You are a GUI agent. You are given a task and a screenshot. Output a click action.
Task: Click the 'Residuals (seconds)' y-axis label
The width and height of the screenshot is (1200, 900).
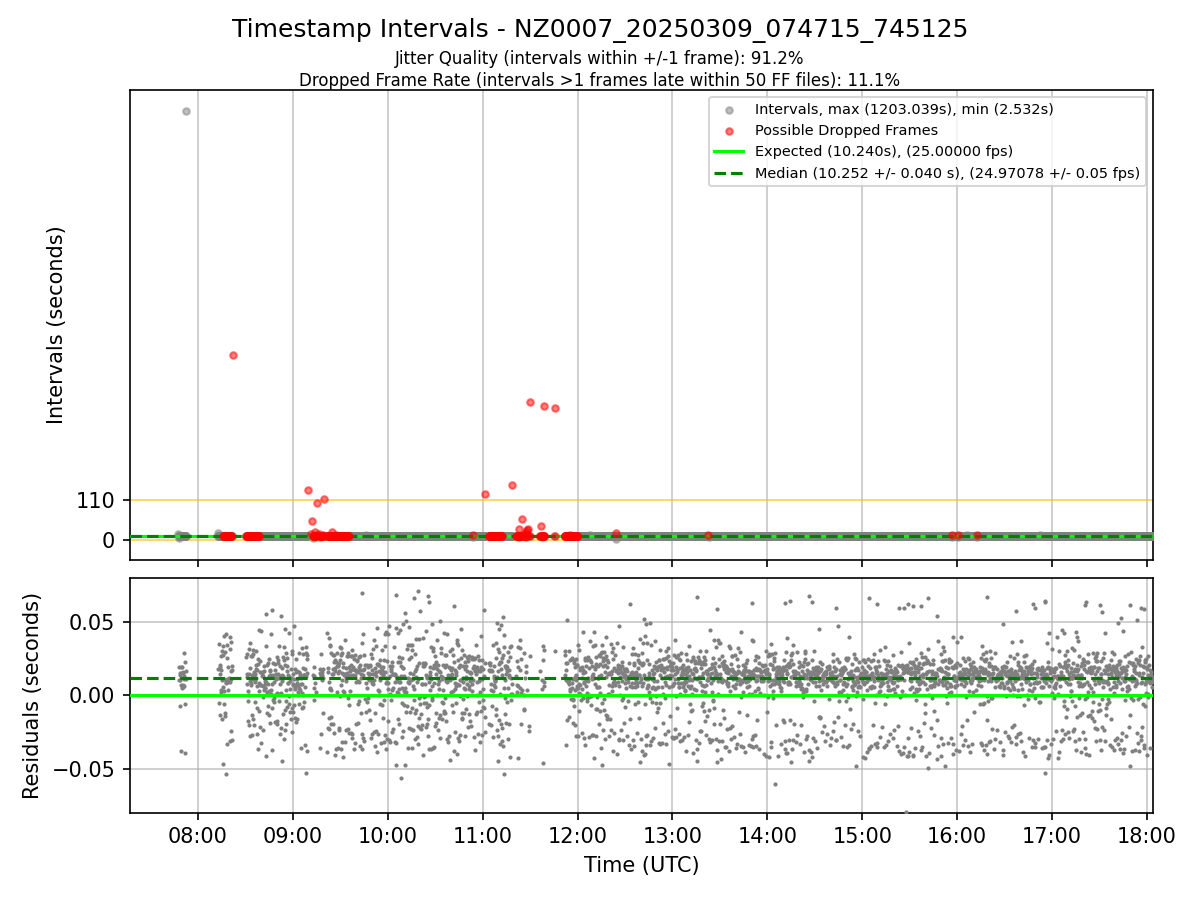click(x=32, y=696)
